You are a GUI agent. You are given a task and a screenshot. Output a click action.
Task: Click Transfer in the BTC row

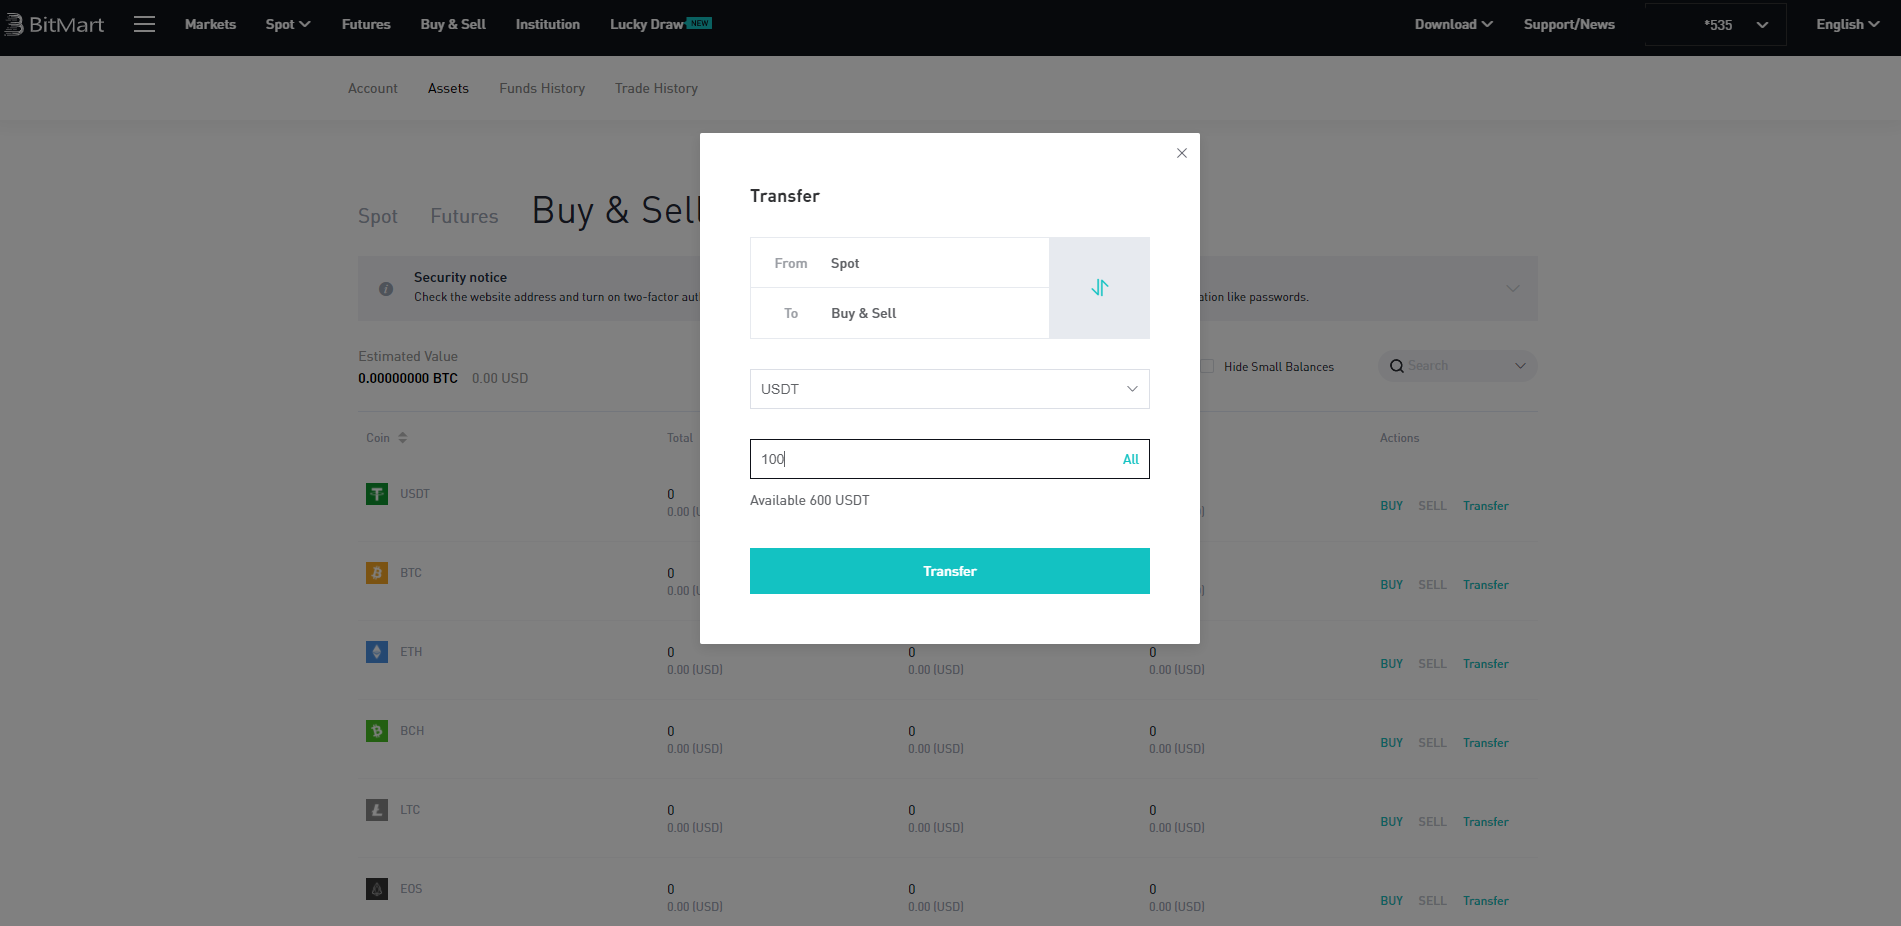point(1485,585)
